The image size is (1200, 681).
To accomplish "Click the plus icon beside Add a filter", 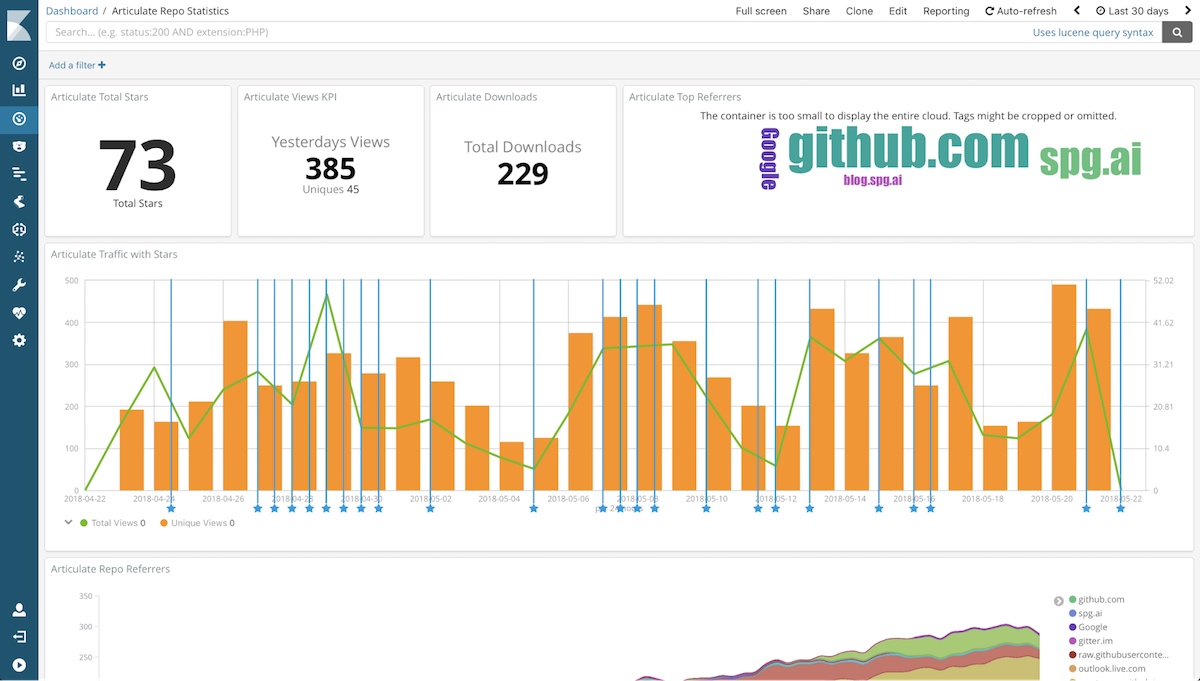I will (102, 65).
